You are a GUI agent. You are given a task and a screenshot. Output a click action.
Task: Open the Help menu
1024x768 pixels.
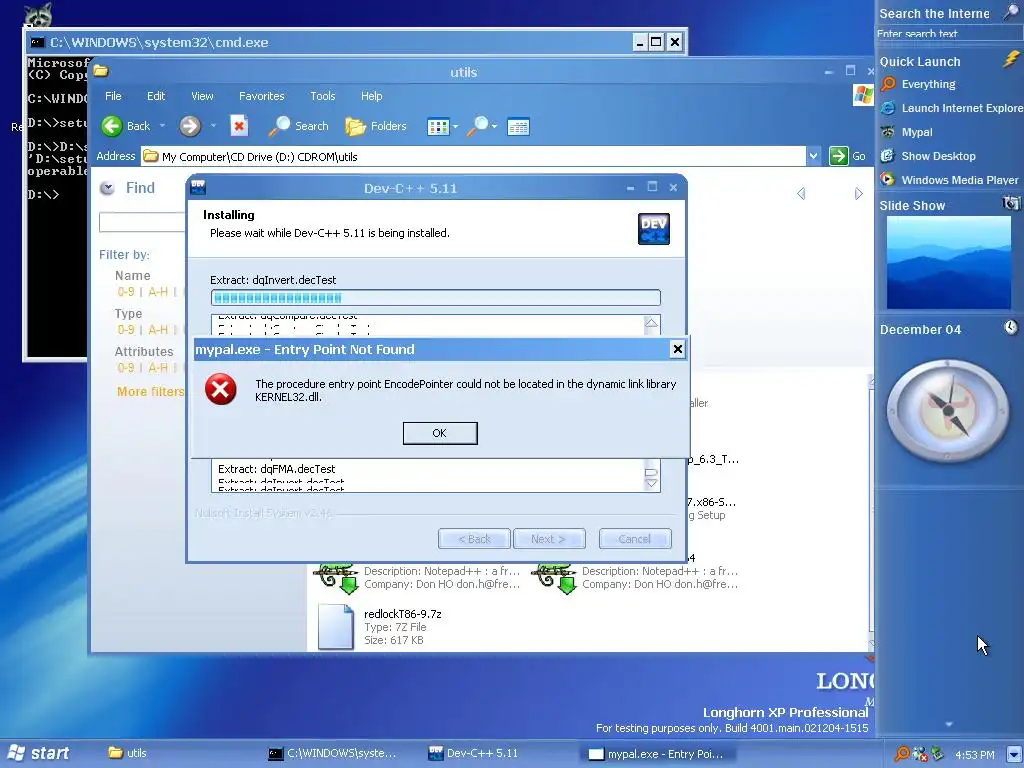(372, 96)
